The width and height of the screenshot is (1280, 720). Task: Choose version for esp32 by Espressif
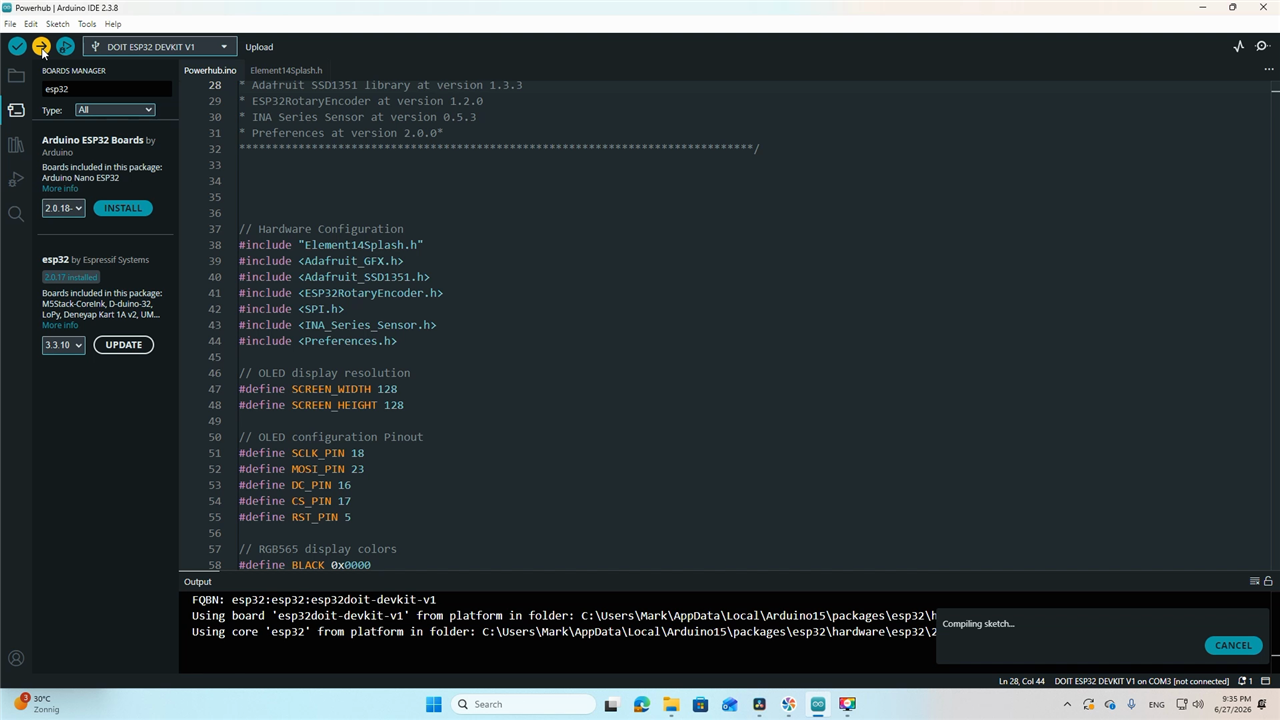pos(63,345)
